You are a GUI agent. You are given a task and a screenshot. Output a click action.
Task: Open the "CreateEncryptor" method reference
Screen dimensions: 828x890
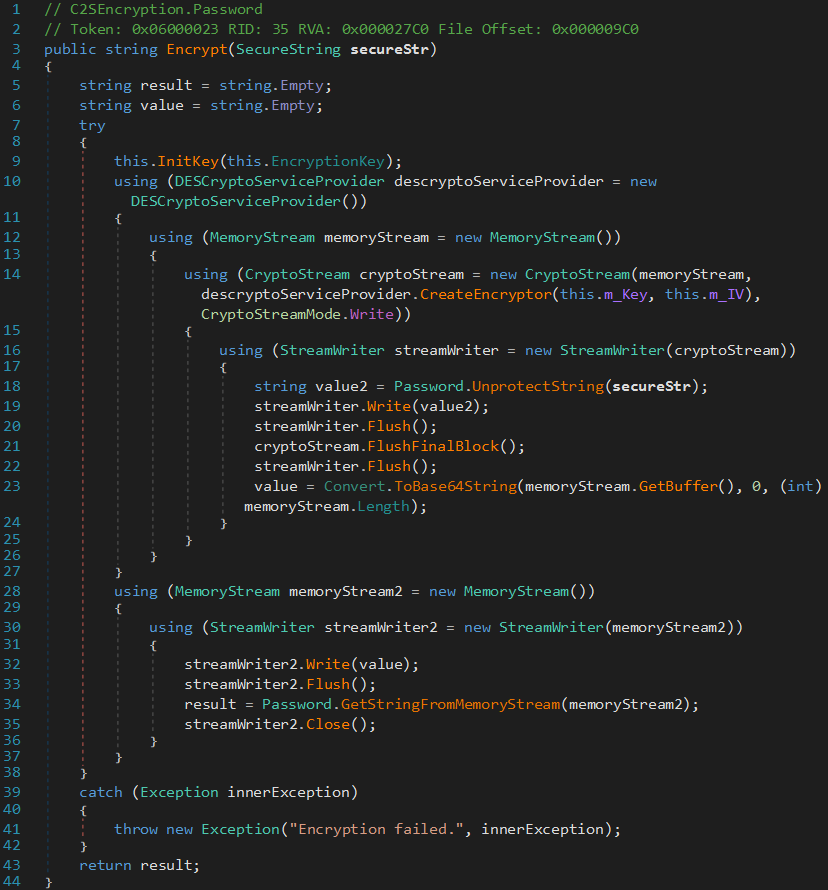[x=486, y=294]
